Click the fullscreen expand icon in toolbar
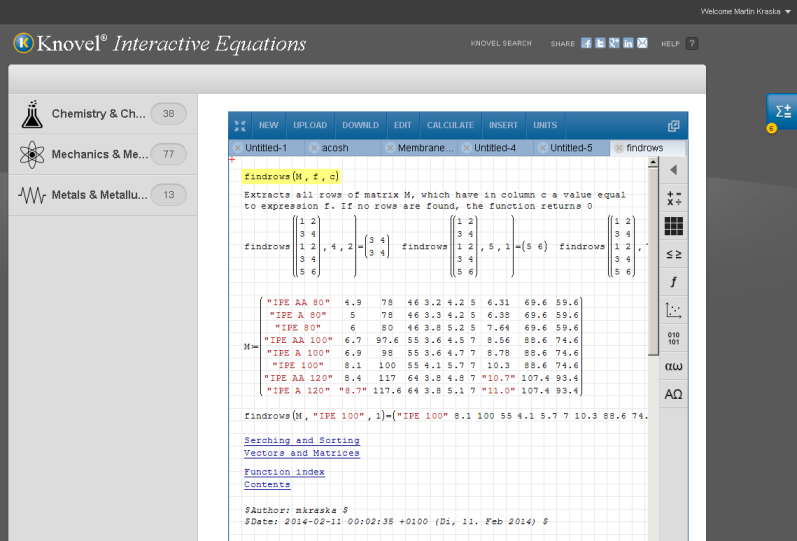Image resolution: width=797 pixels, height=541 pixels. pos(240,125)
